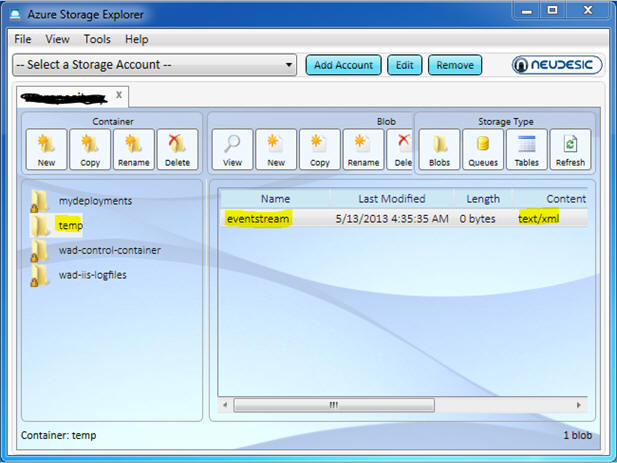Click the Rename container icon

click(x=134, y=149)
